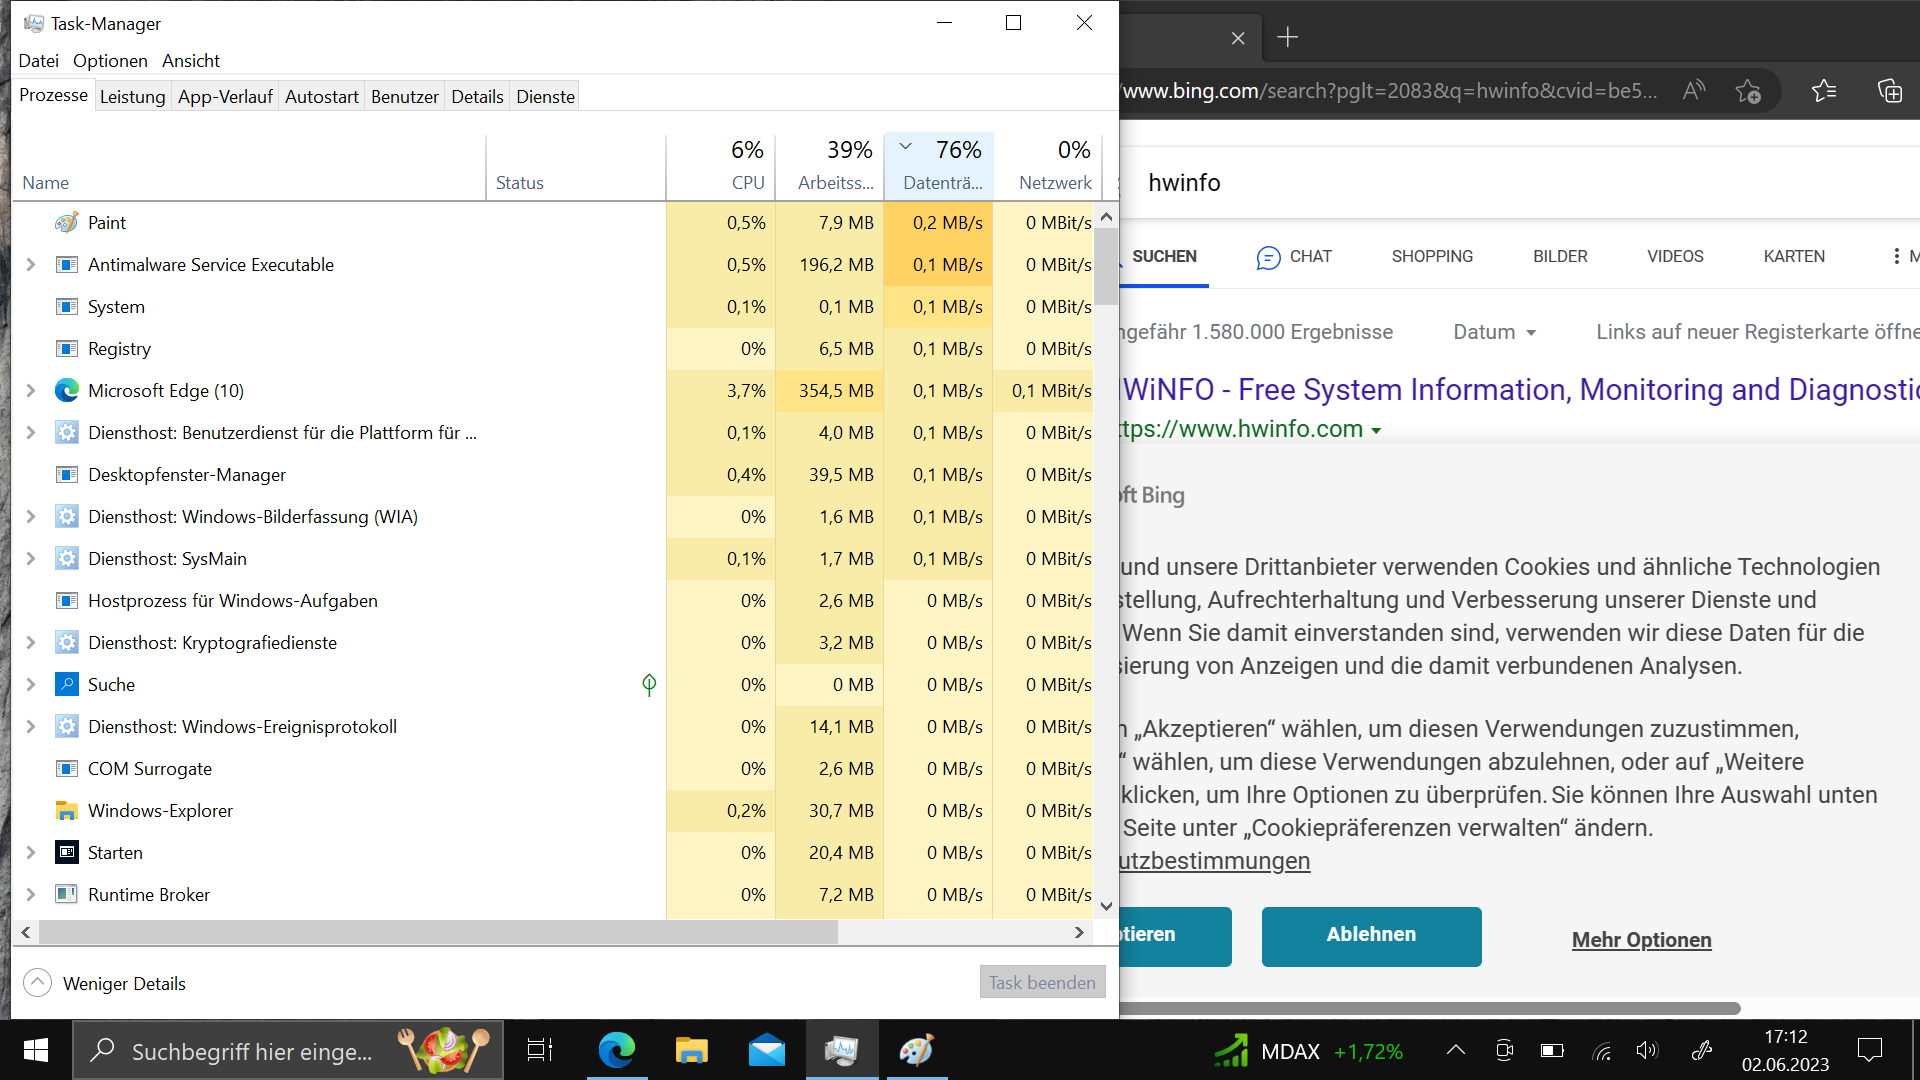Image resolution: width=1920 pixels, height=1080 pixels.
Task: Open the Collections icon in Edge toolbar
Action: click(x=1889, y=91)
